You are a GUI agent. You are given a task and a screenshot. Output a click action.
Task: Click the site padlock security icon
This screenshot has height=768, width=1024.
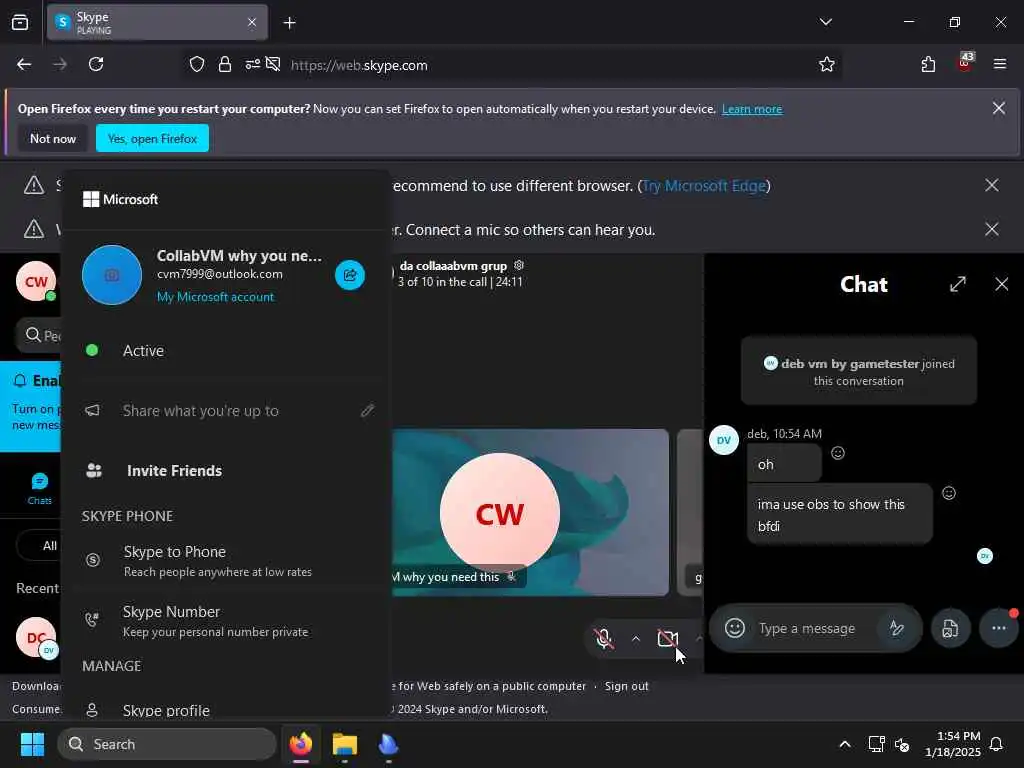pyautogui.click(x=225, y=64)
